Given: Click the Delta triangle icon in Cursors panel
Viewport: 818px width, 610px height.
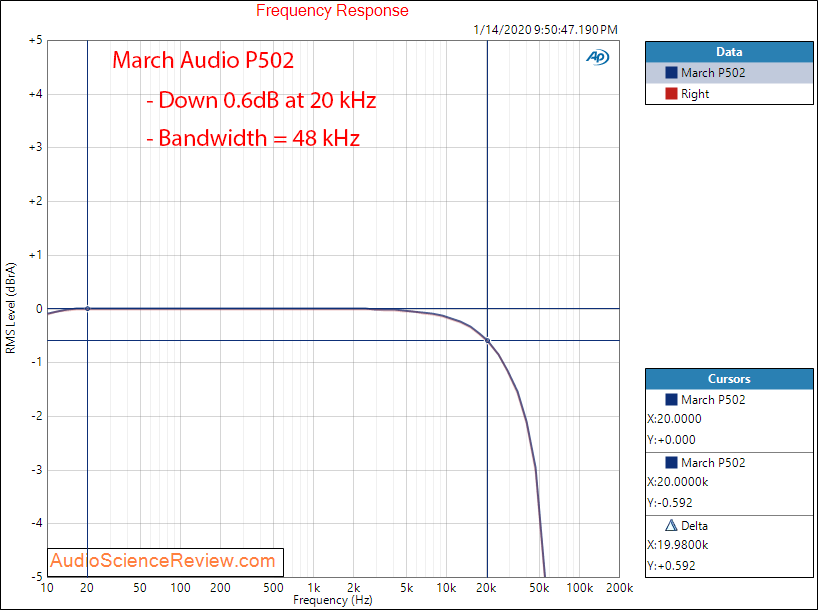Looking at the screenshot, I should pos(671,525).
